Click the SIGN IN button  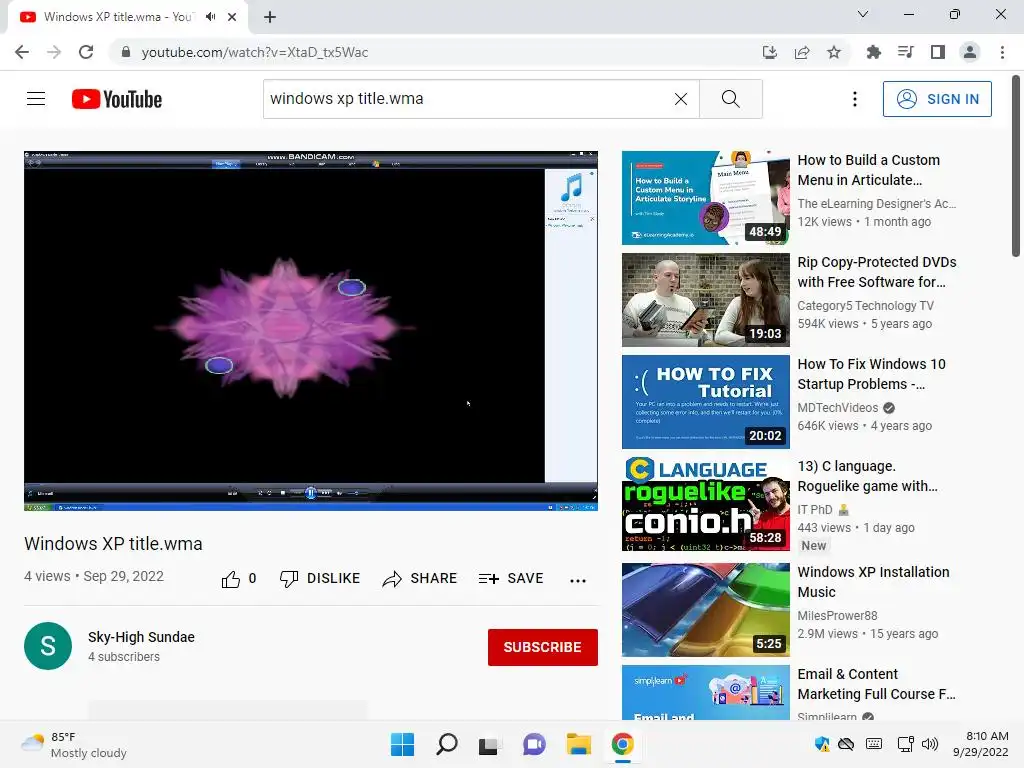pos(937,99)
